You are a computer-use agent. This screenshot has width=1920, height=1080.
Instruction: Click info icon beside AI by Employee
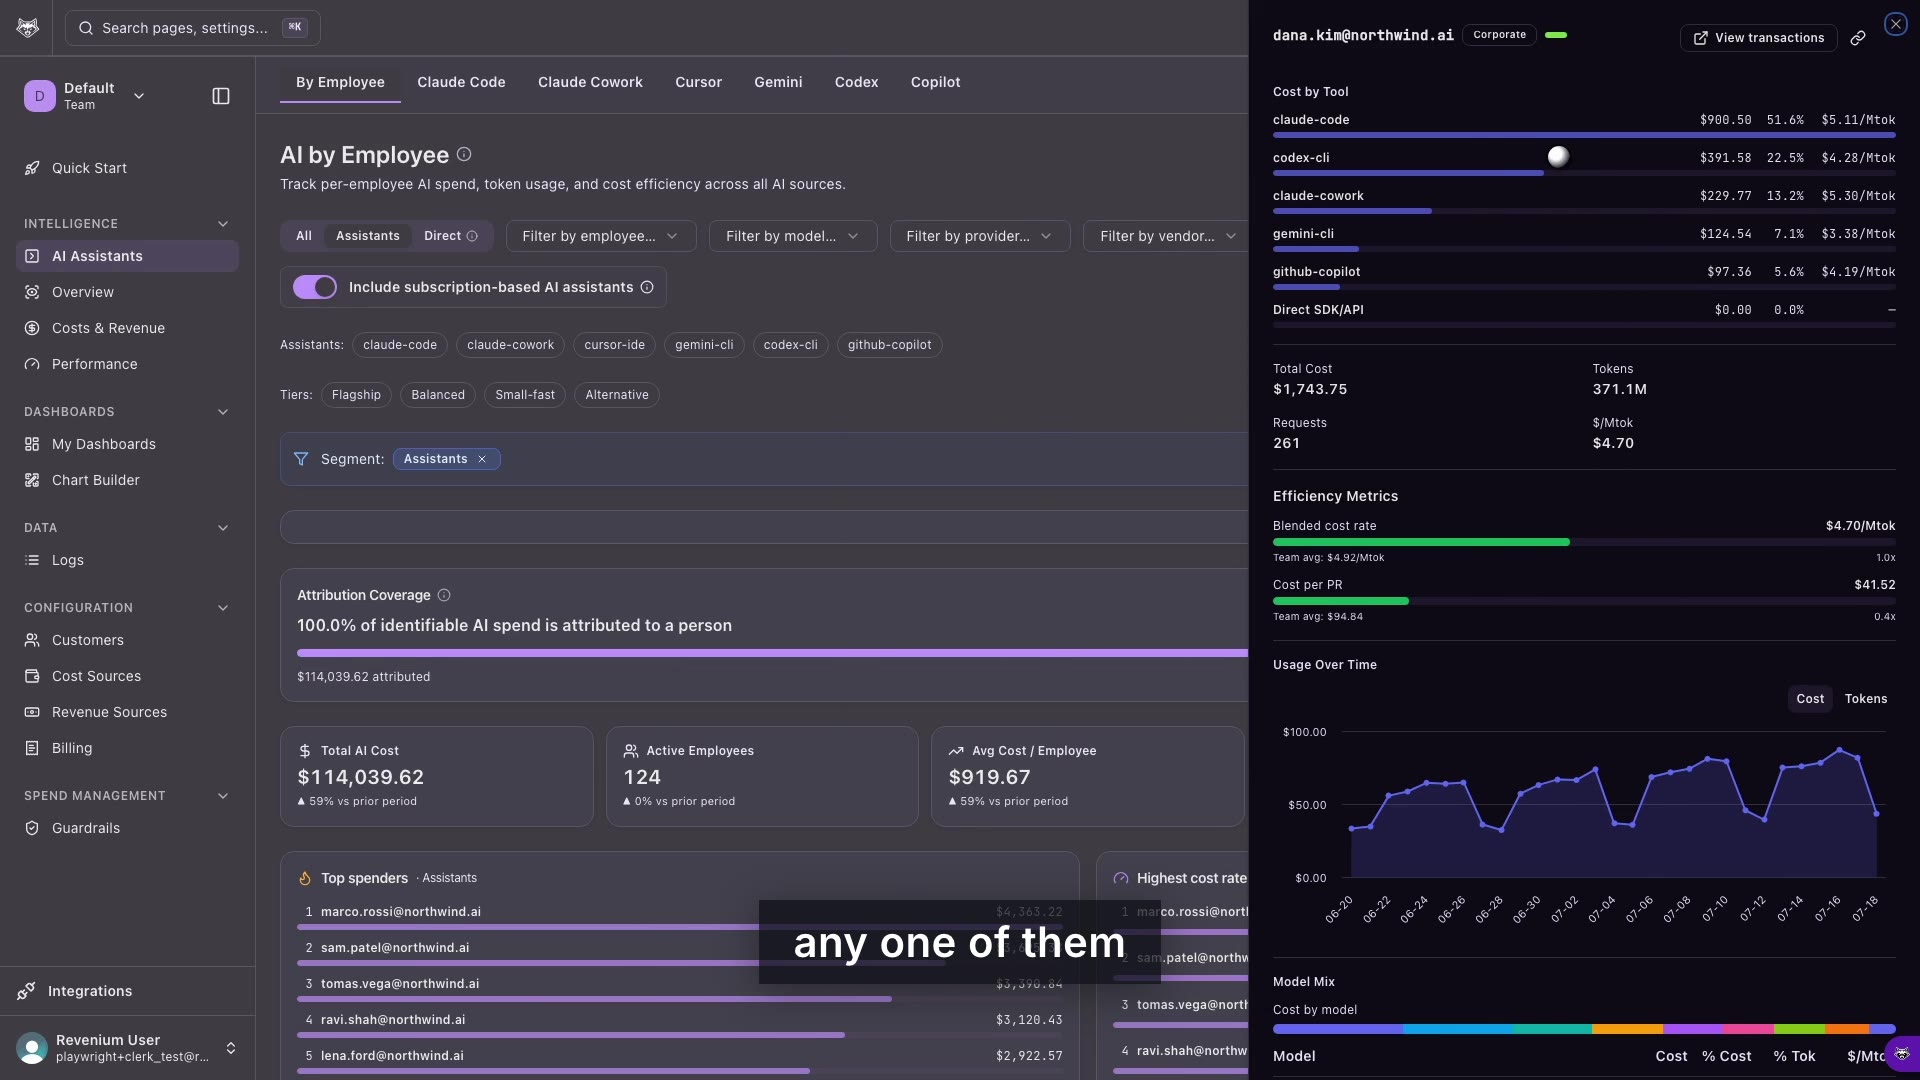[x=464, y=155]
